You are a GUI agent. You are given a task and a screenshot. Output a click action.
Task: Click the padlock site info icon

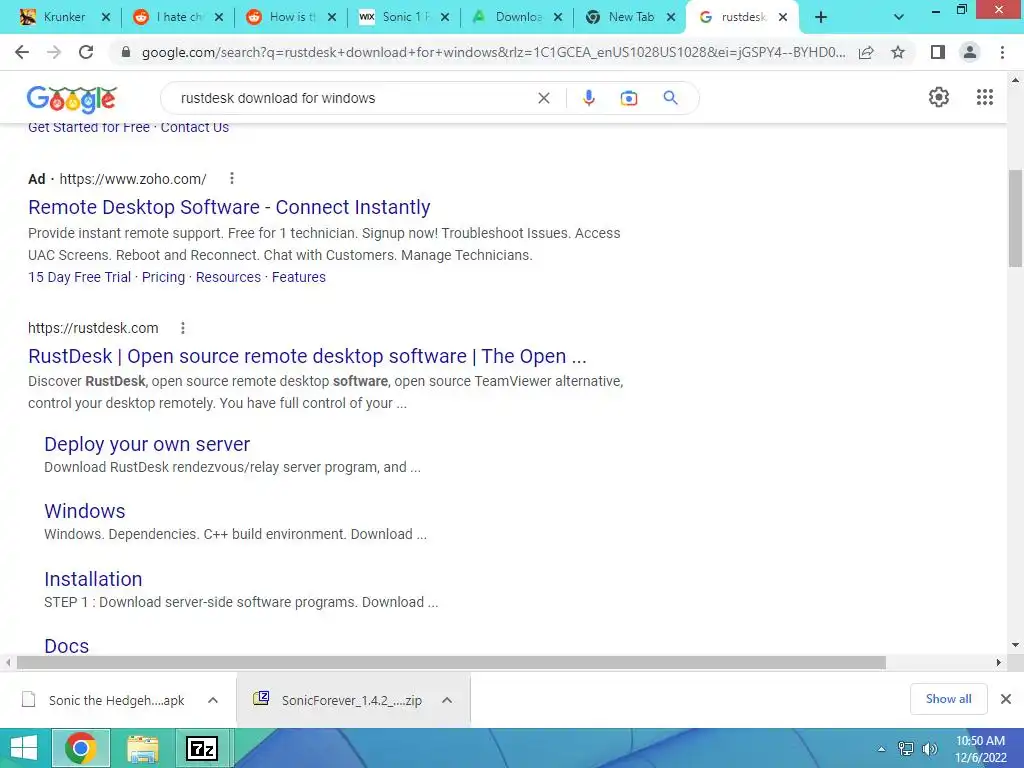point(126,52)
